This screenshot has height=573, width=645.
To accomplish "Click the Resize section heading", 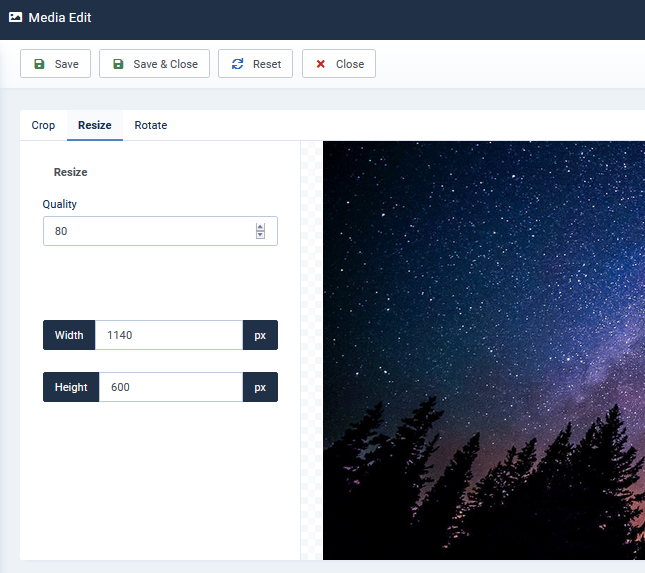I will tap(70, 172).
